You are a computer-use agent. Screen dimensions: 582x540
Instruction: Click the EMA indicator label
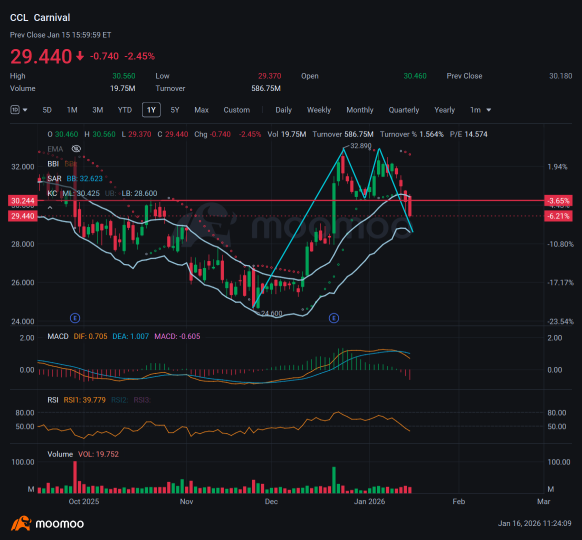click(x=55, y=149)
